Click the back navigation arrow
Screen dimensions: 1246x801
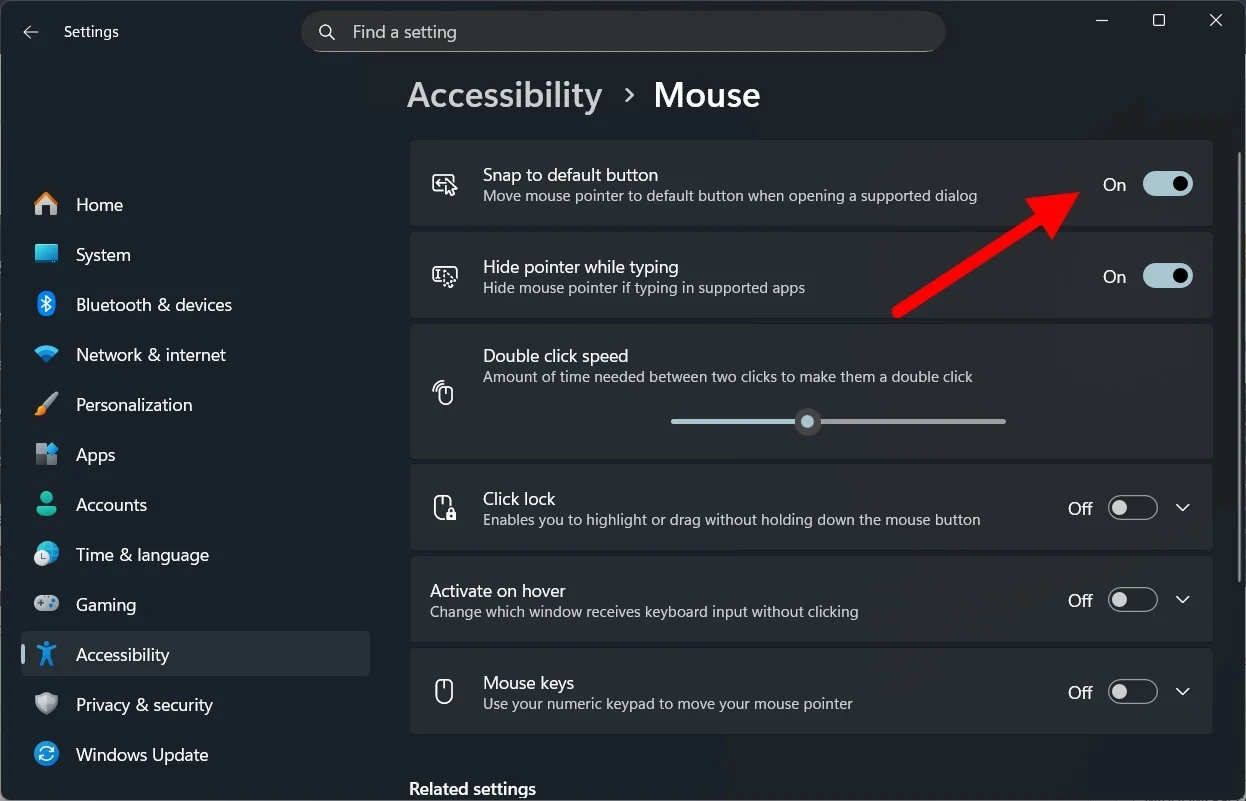tap(30, 31)
